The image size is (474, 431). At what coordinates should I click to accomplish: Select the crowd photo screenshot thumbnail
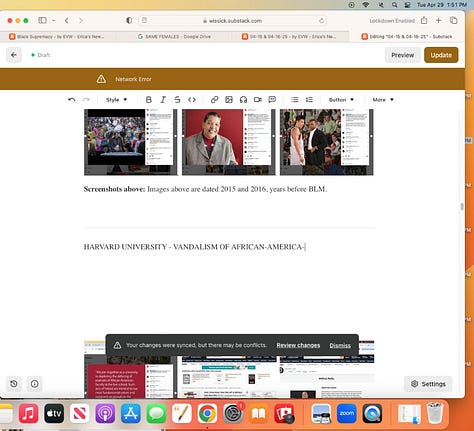pos(131,142)
